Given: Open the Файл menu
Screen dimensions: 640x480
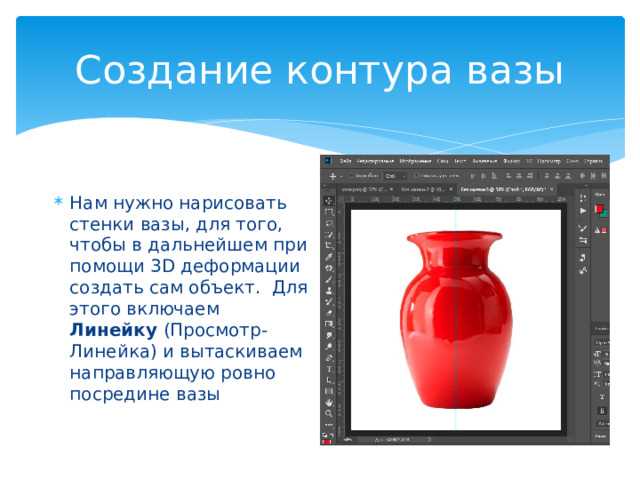Looking at the screenshot, I should click(x=345, y=161).
